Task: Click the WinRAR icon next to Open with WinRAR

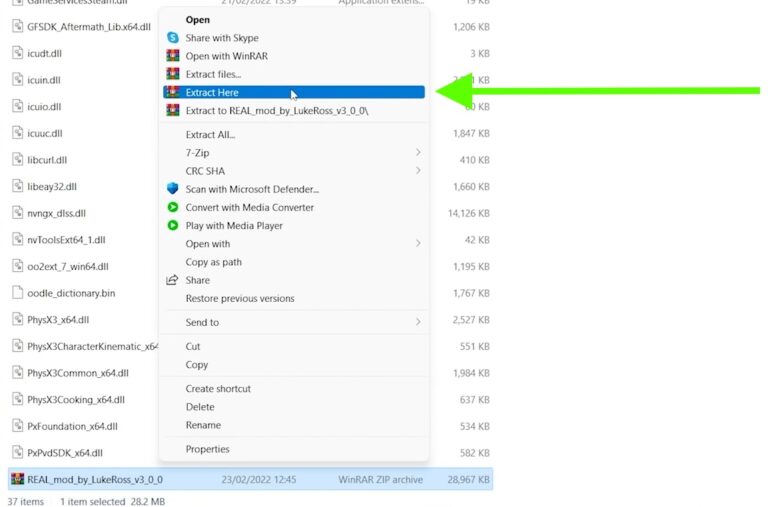Action: tap(173, 56)
